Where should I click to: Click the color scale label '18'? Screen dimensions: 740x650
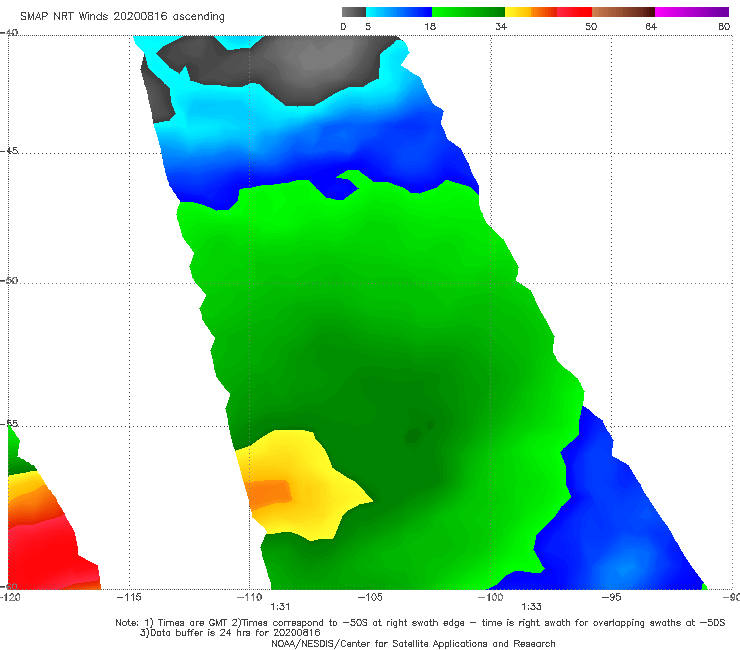(x=430, y=26)
